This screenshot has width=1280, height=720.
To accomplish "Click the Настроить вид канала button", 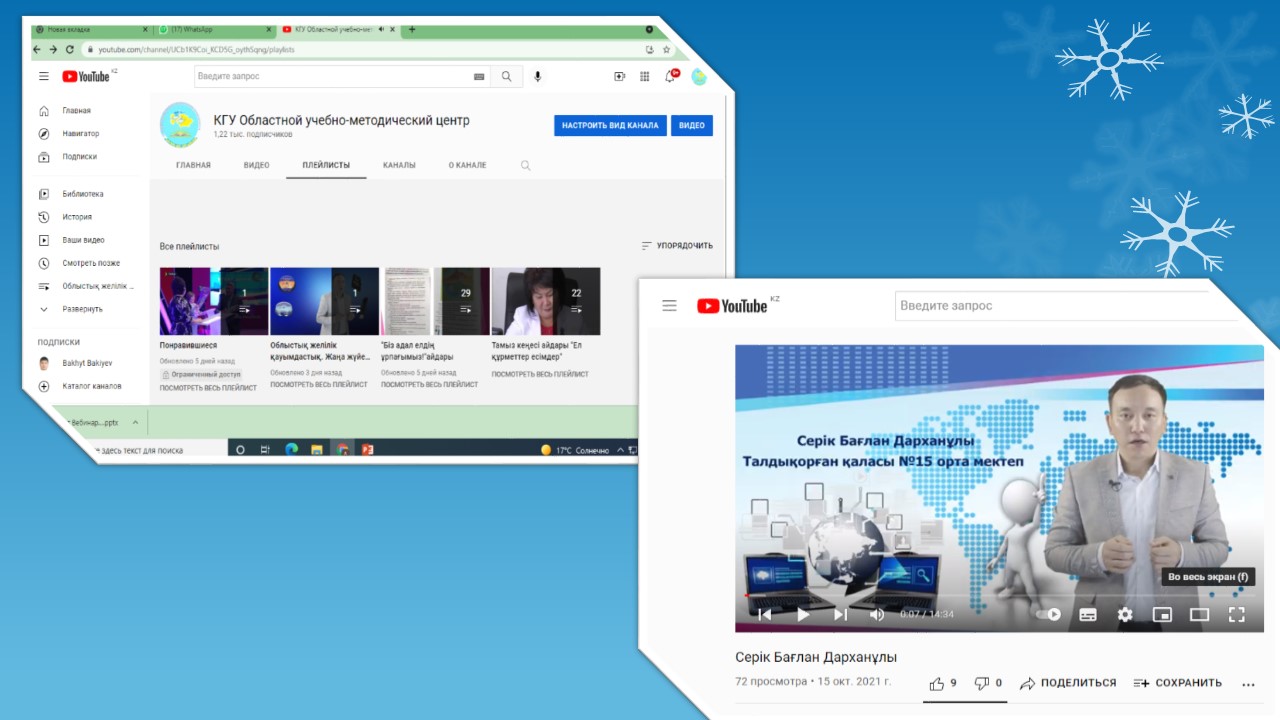I will click(610, 126).
